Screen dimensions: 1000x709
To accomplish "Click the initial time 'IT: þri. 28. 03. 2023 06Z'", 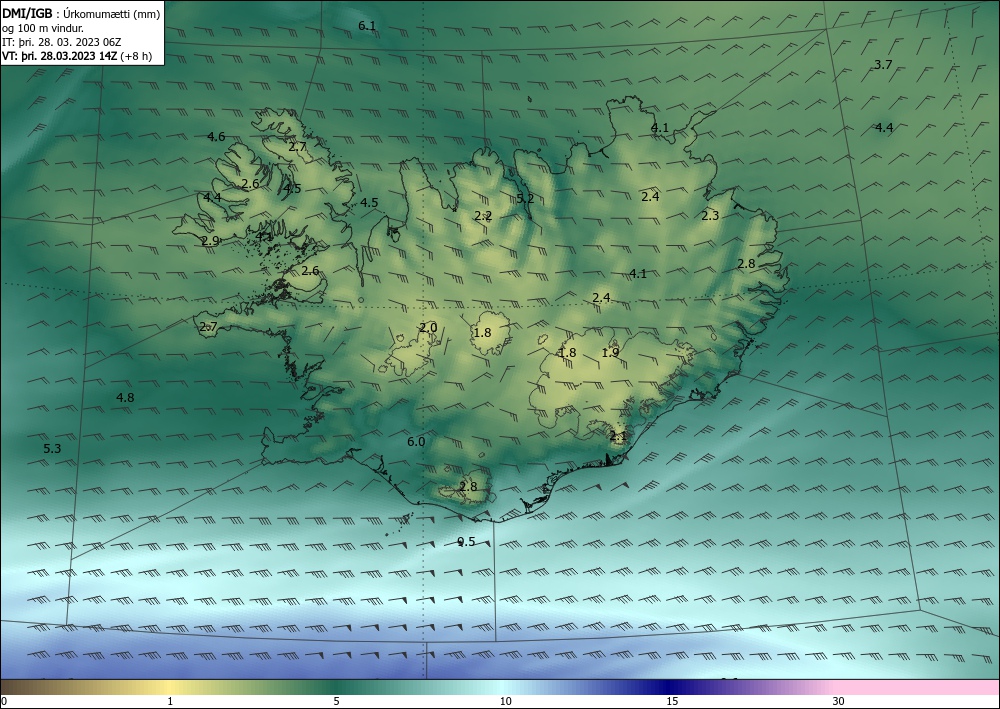I will click(61, 42).
